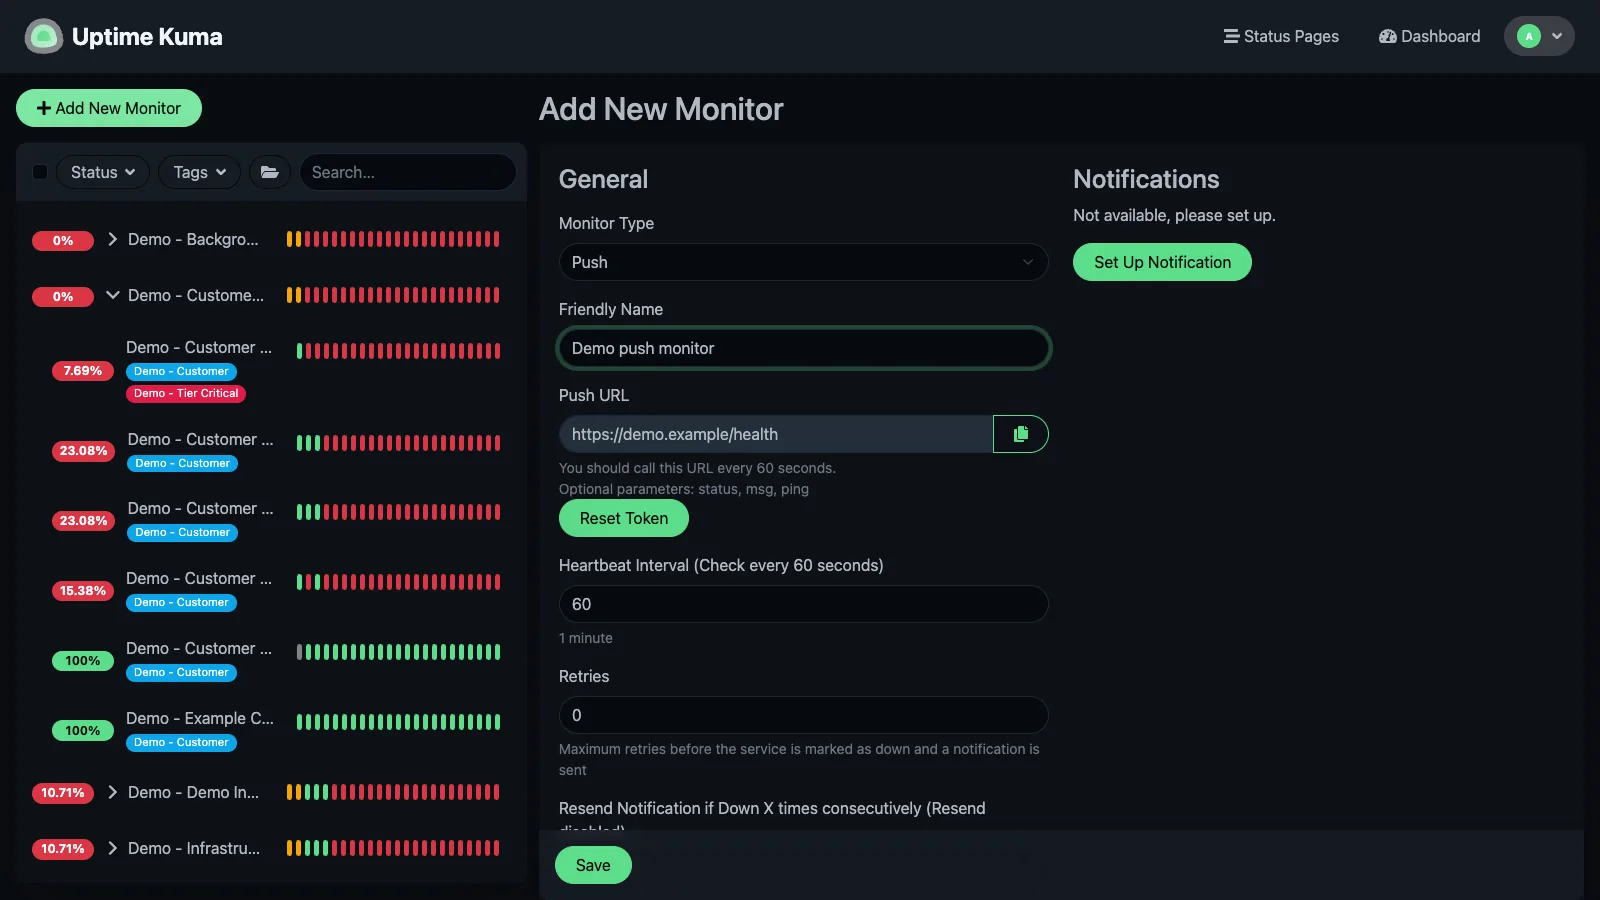
Task: Click Set Up Notification
Action: tap(1162, 262)
